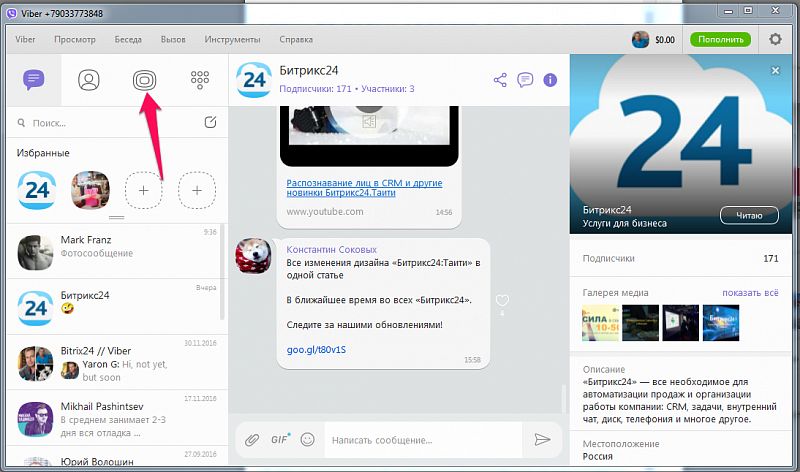Viewport: 800px width, 472px height.
Task: Click the compose new message icon
Action: click(210, 122)
